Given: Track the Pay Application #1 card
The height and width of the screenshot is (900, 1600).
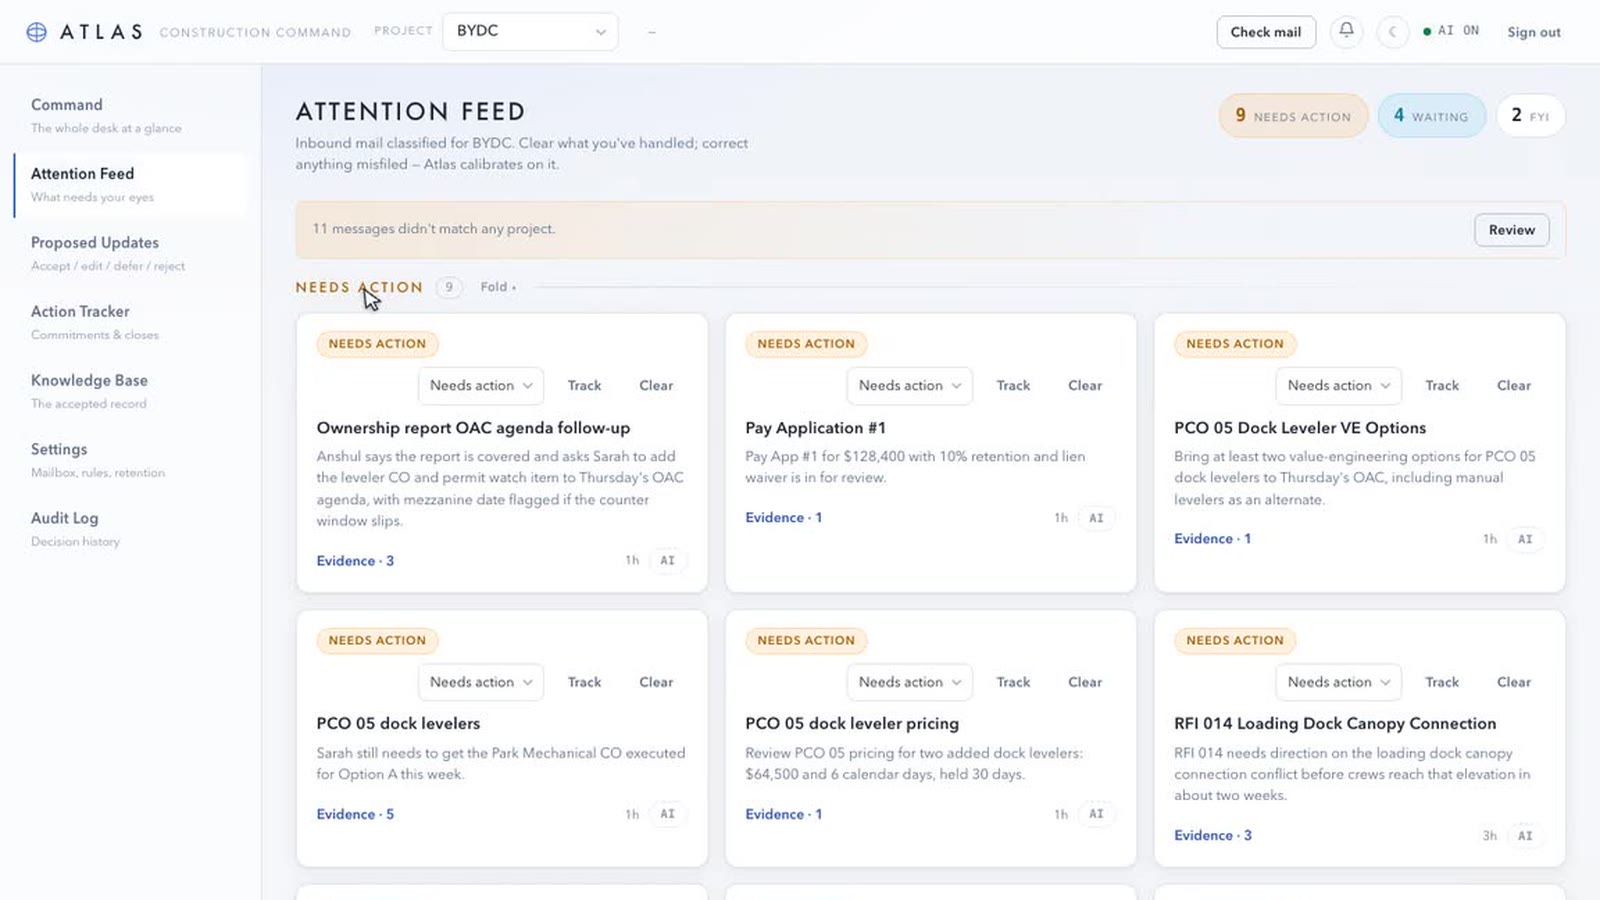Looking at the screenshot, I should [x=1013, y=386].
